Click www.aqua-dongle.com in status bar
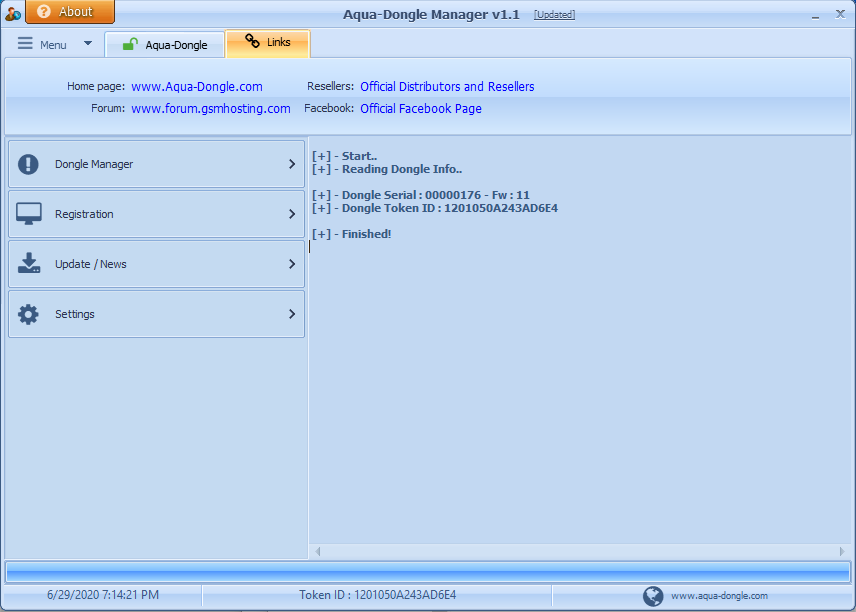 pos(719,596)
